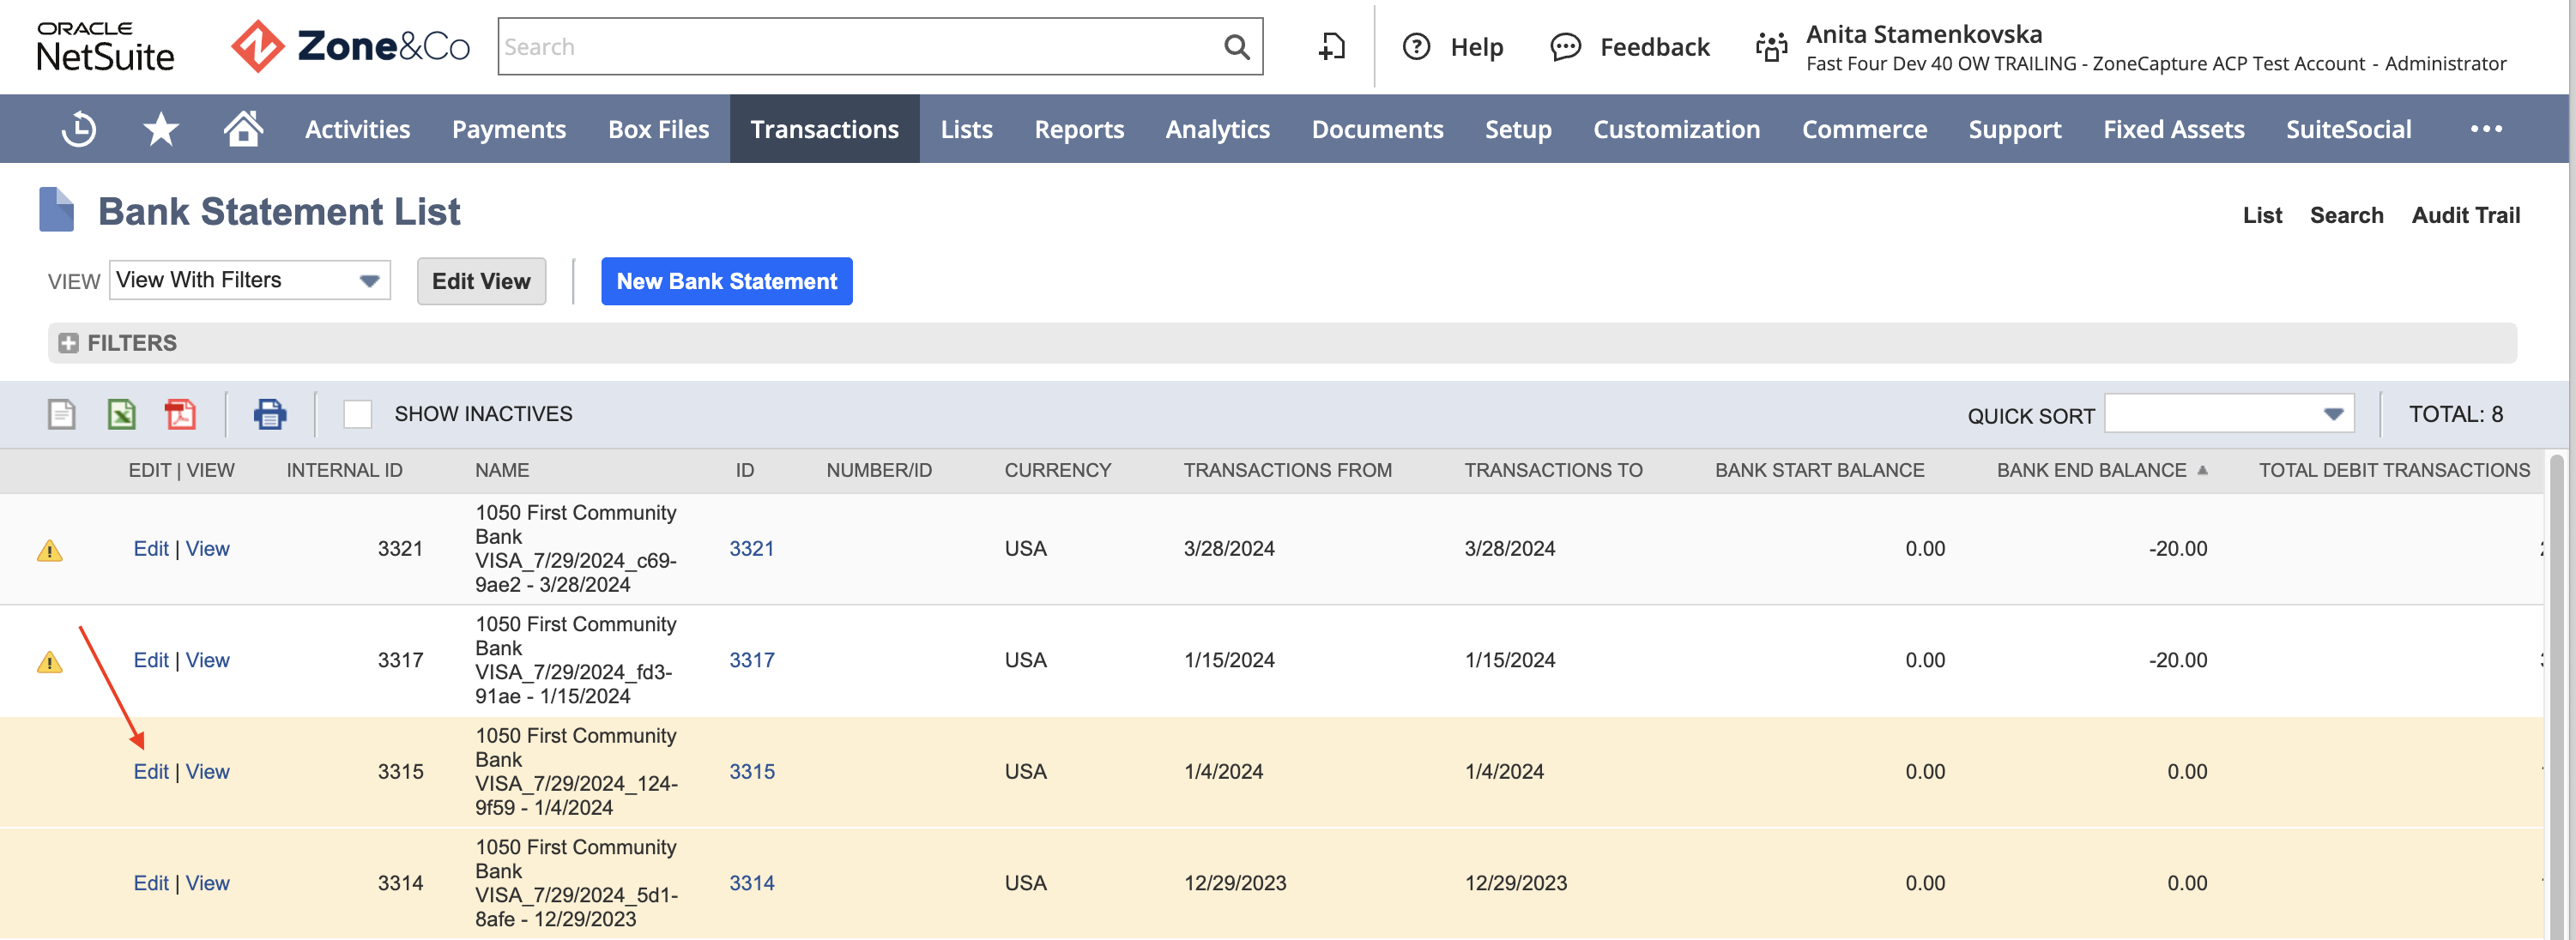This screenshot has height=940, width=2576.
Task: Export list to PDF icon
Action: [x=180, y=414]
